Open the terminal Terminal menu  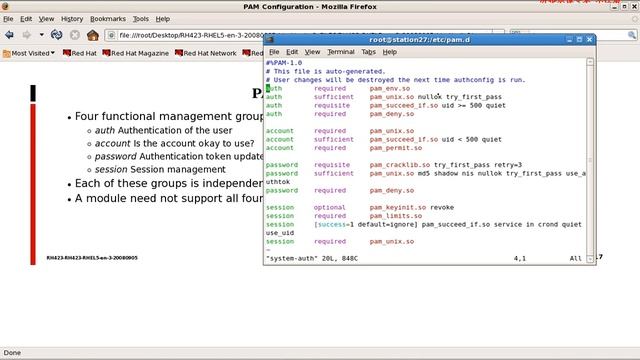[341, 52]
